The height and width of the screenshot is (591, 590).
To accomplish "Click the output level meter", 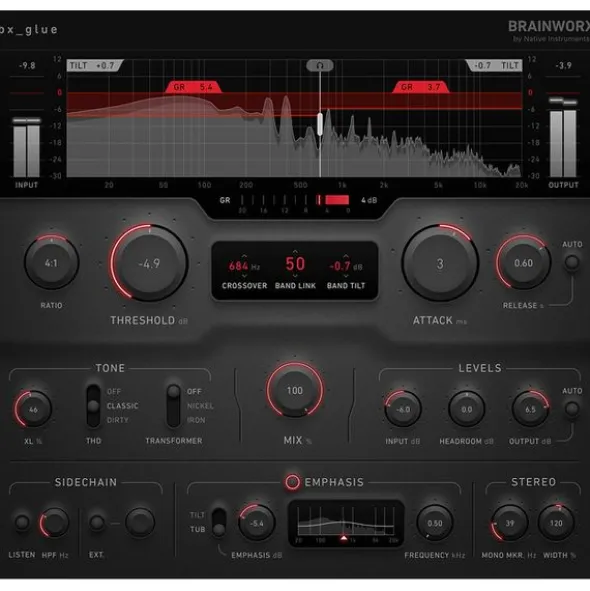I will 563,137.
